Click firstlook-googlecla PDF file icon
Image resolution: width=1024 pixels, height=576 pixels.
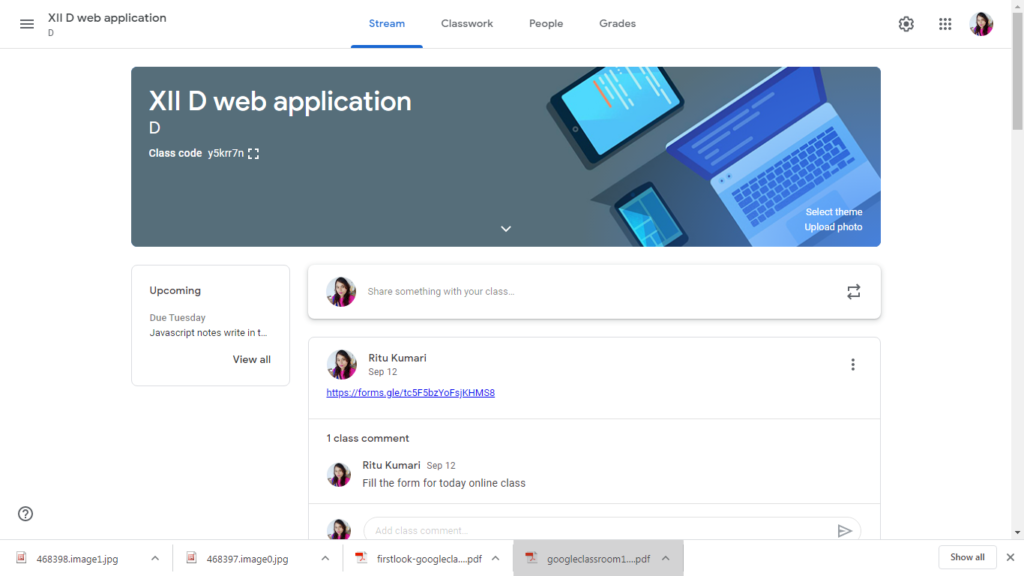[x=361, y=558]
